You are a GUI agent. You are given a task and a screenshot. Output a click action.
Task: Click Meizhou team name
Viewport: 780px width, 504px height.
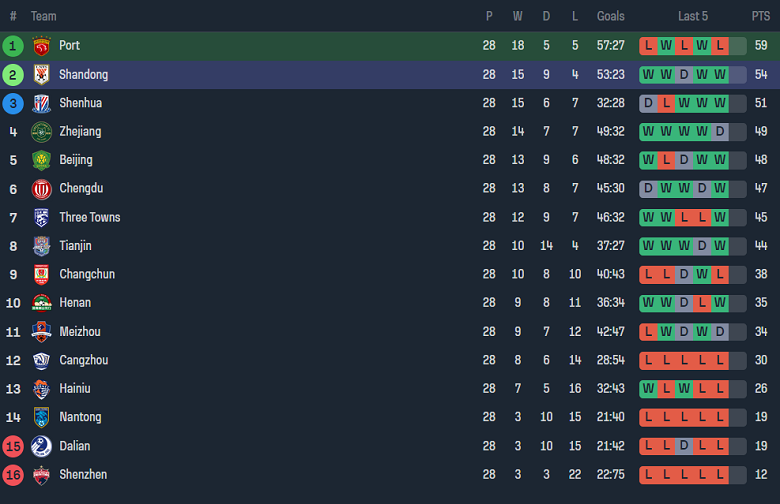click(79, 331)
